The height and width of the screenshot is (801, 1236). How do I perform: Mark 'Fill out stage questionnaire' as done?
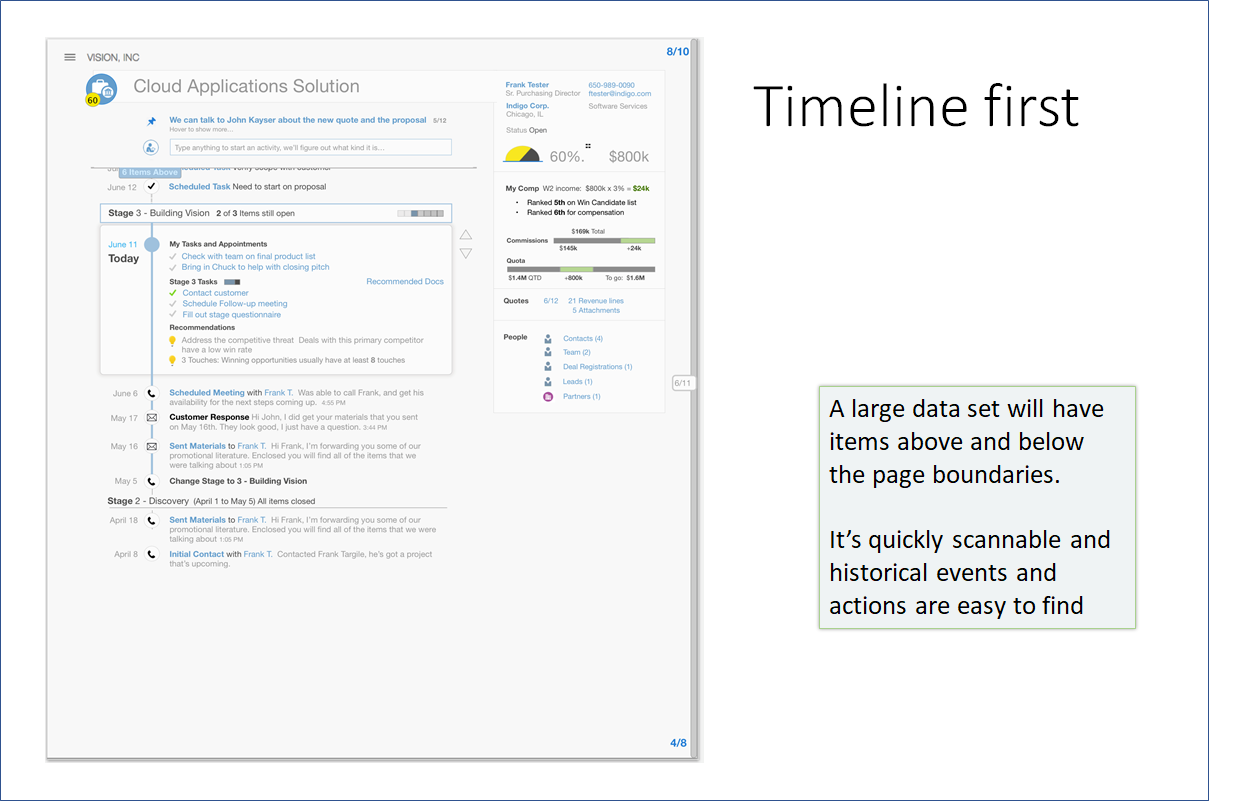(173, 315)
